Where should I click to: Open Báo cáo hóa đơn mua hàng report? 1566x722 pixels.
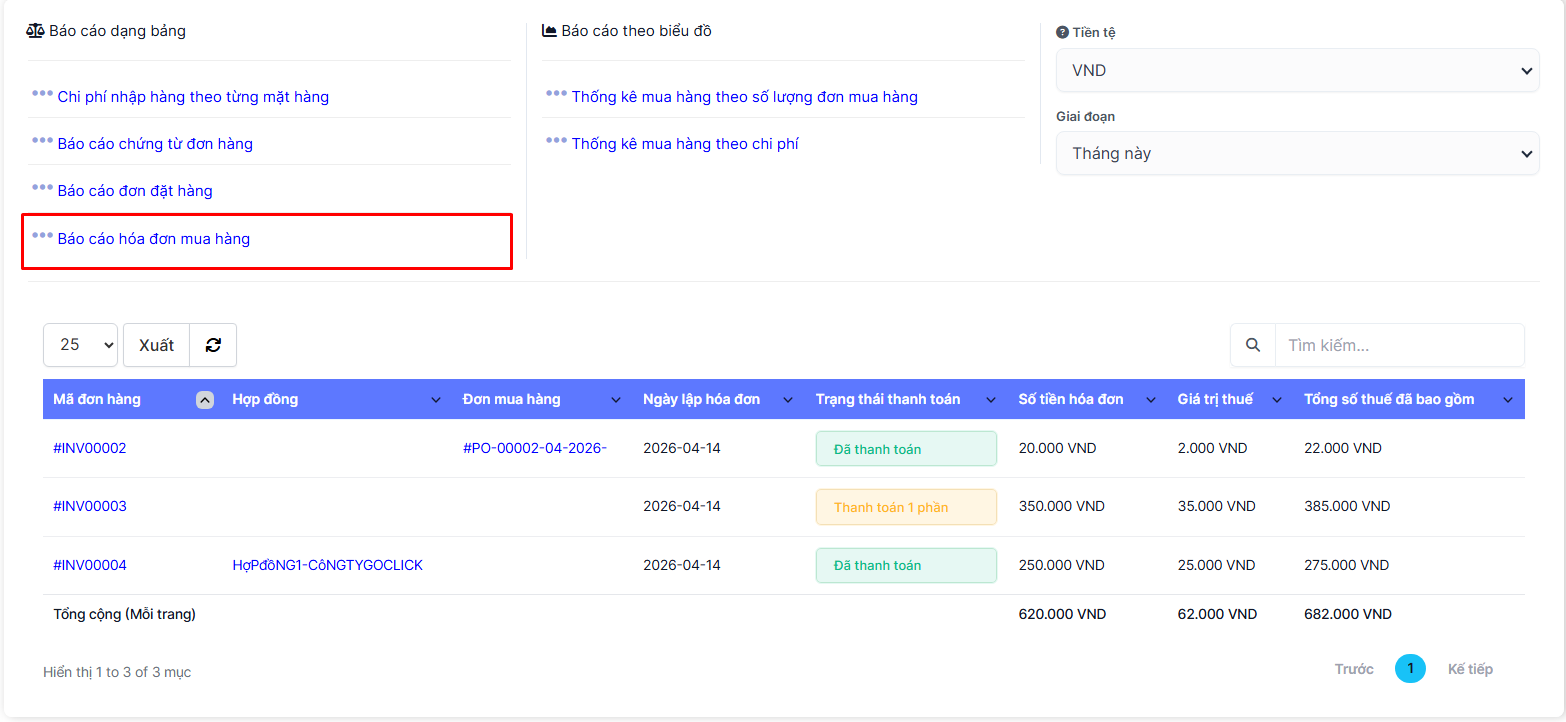pyautogui.click(x=153, y=239)
